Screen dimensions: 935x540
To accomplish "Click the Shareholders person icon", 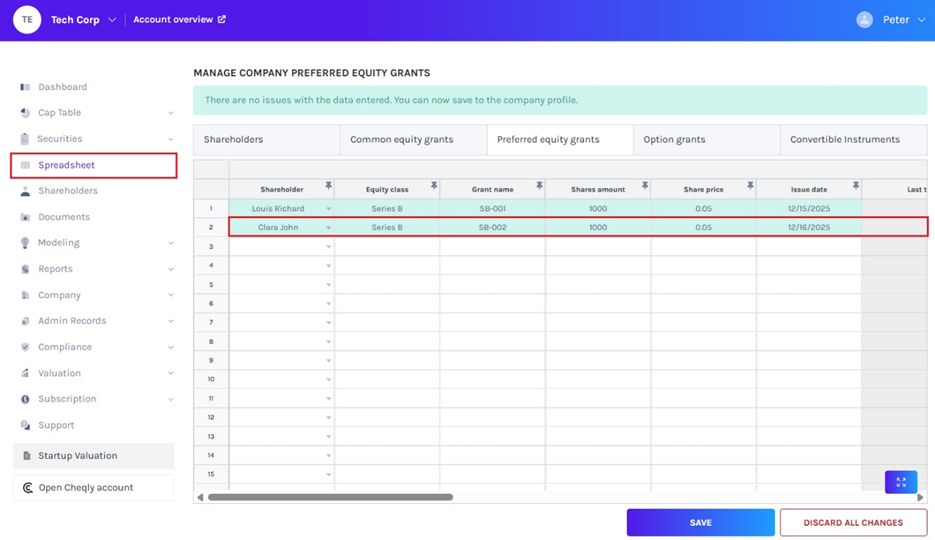I will pyautogui.click(x=25, y=191).
